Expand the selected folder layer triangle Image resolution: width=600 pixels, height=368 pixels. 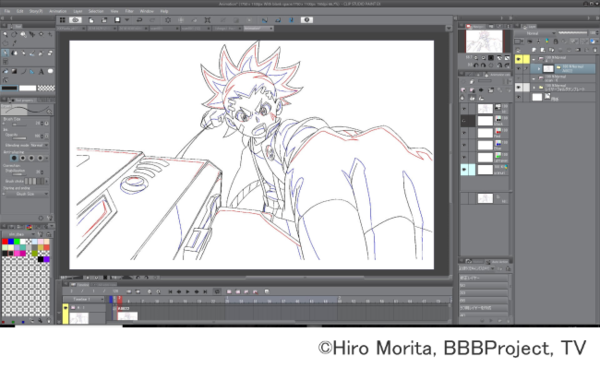pos(539,69)
